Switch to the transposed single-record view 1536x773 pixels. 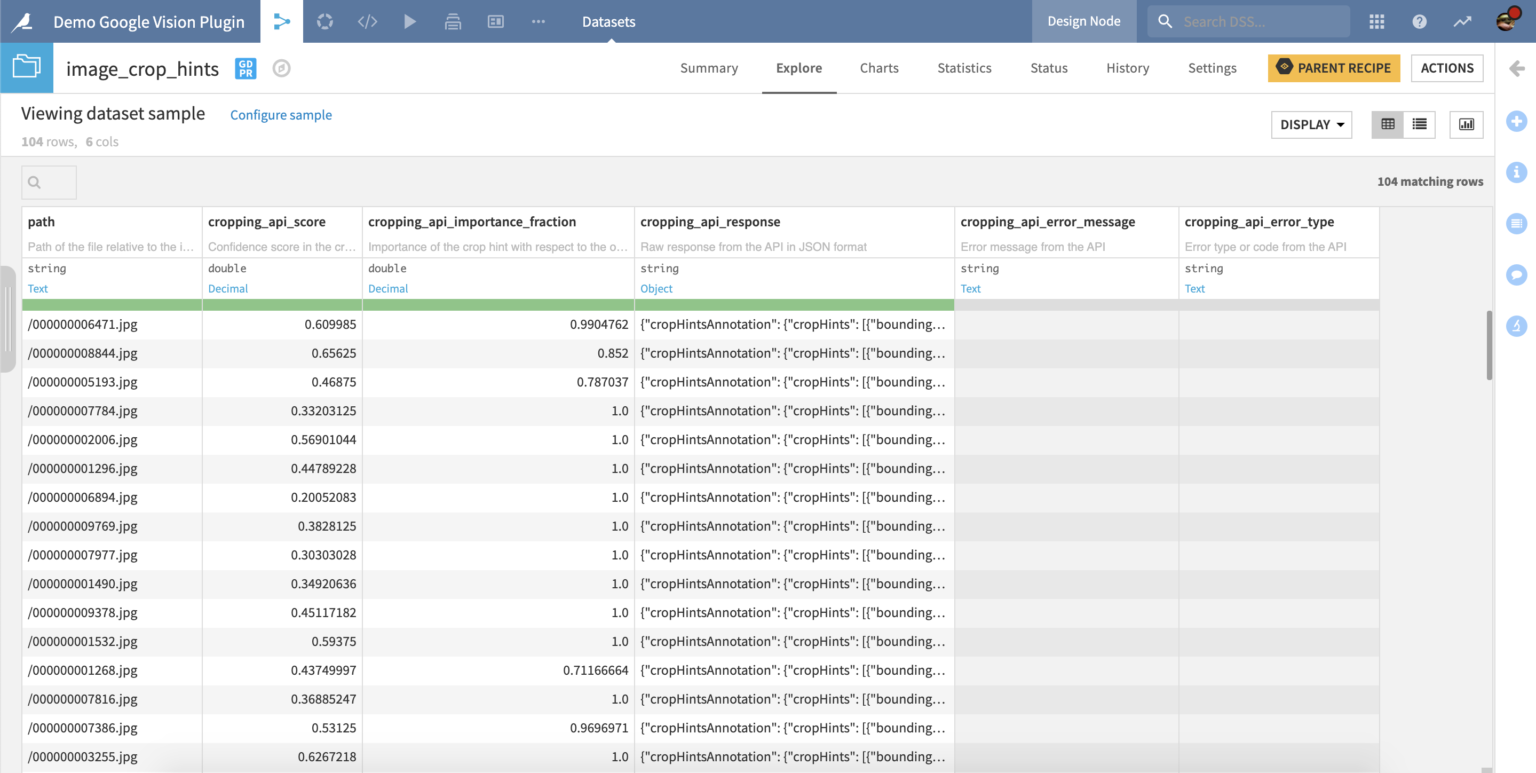click(1419, 124)
